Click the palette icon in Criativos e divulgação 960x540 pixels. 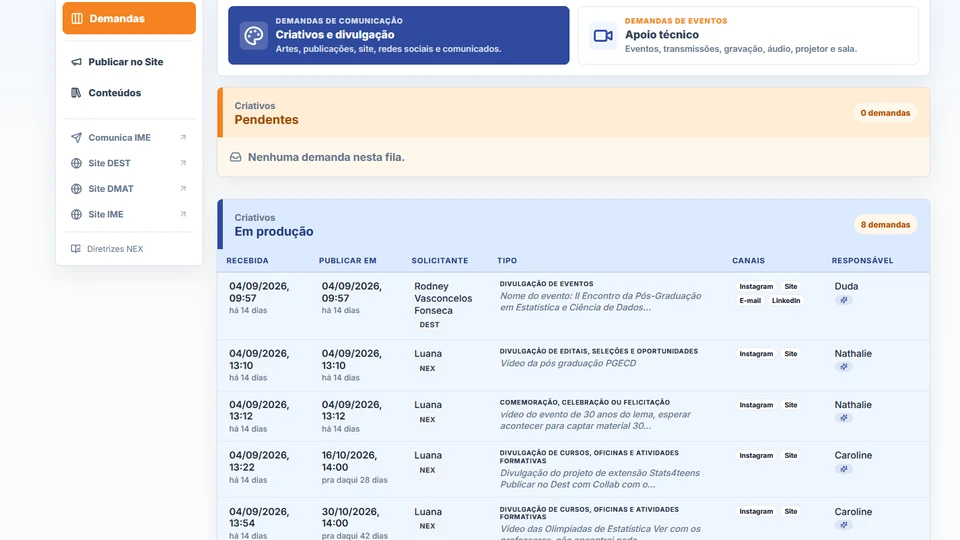pos(253,36)
